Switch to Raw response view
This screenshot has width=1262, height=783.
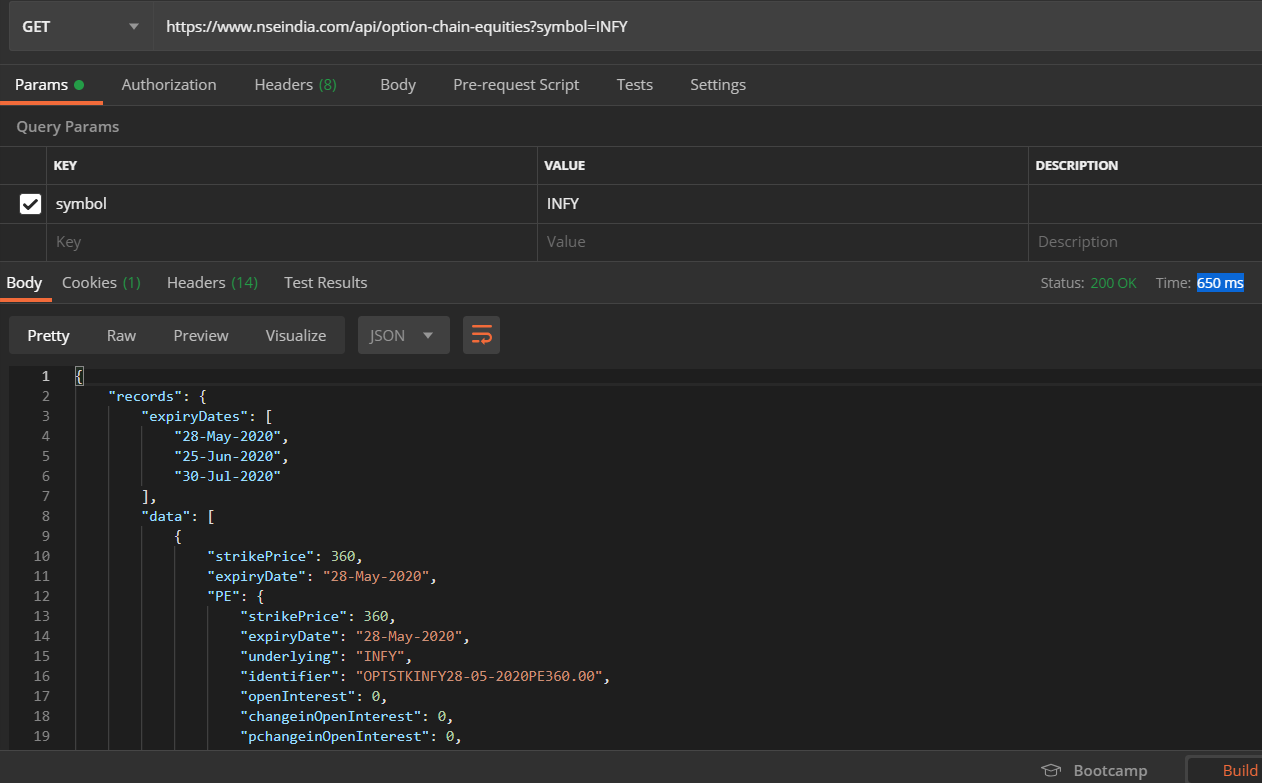(121, 335)
